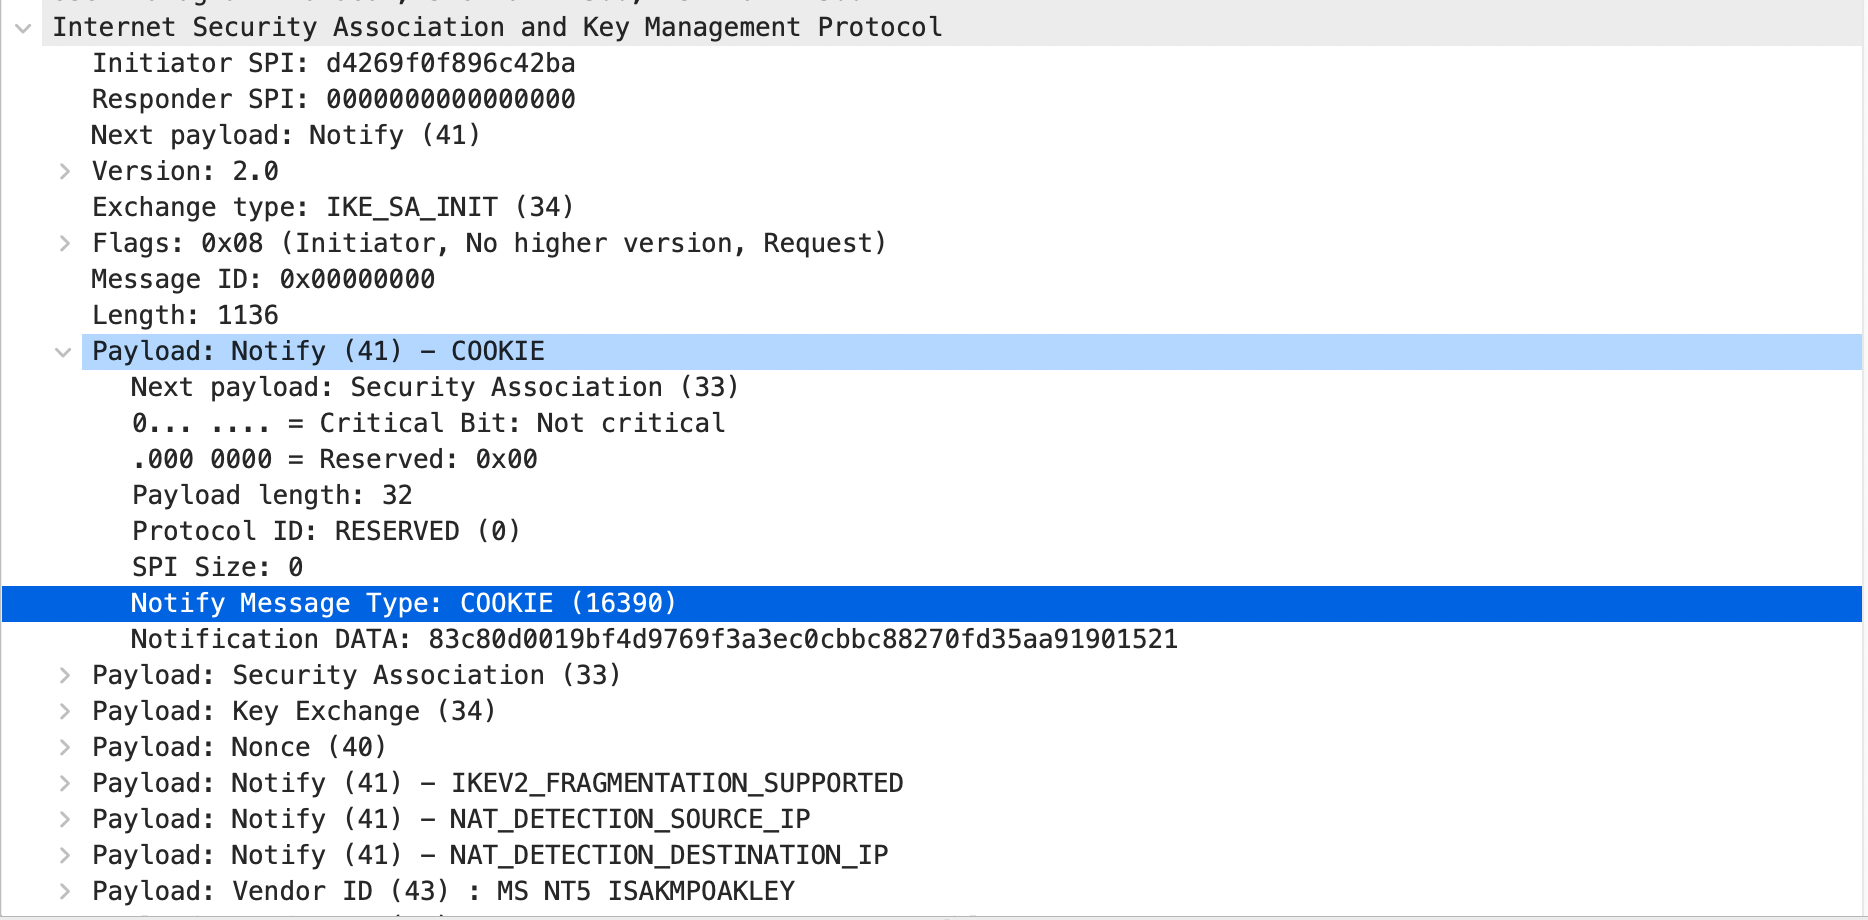The height and width of the screenshot is (920, 1868).
Task: Select the Critical Bit: Not critical field
Action: point(428,424)
